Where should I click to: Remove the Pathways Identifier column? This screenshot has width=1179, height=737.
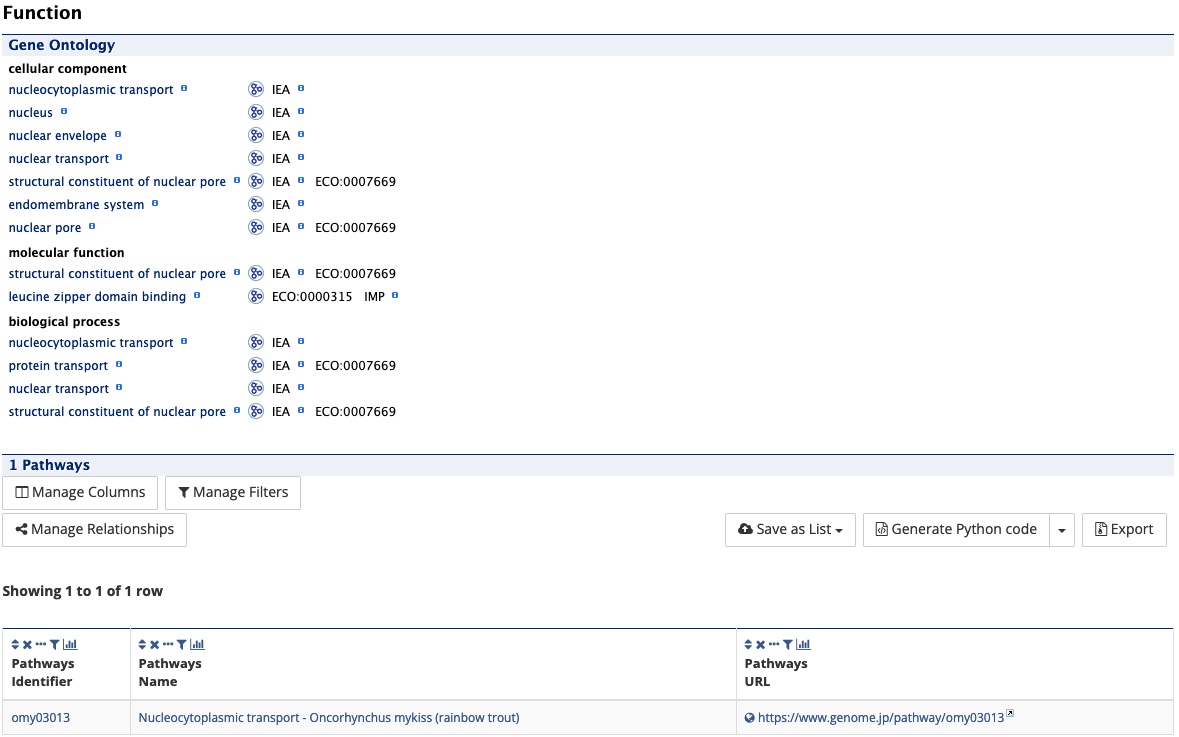(27, 644)
